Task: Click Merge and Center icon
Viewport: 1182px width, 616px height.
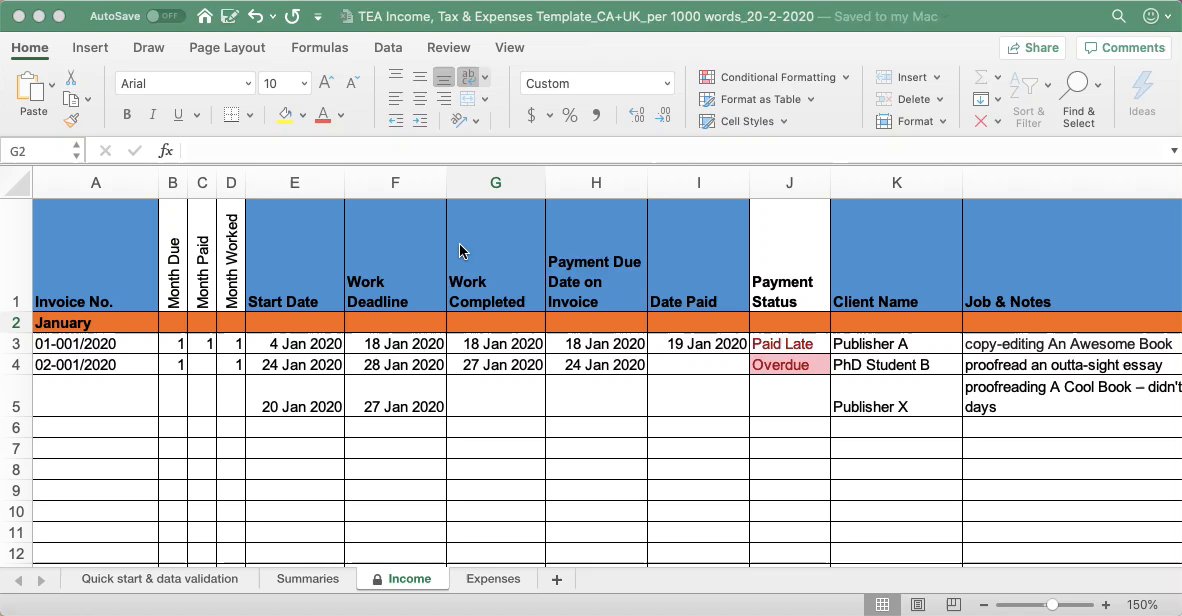Action: (x=468, y=99)
